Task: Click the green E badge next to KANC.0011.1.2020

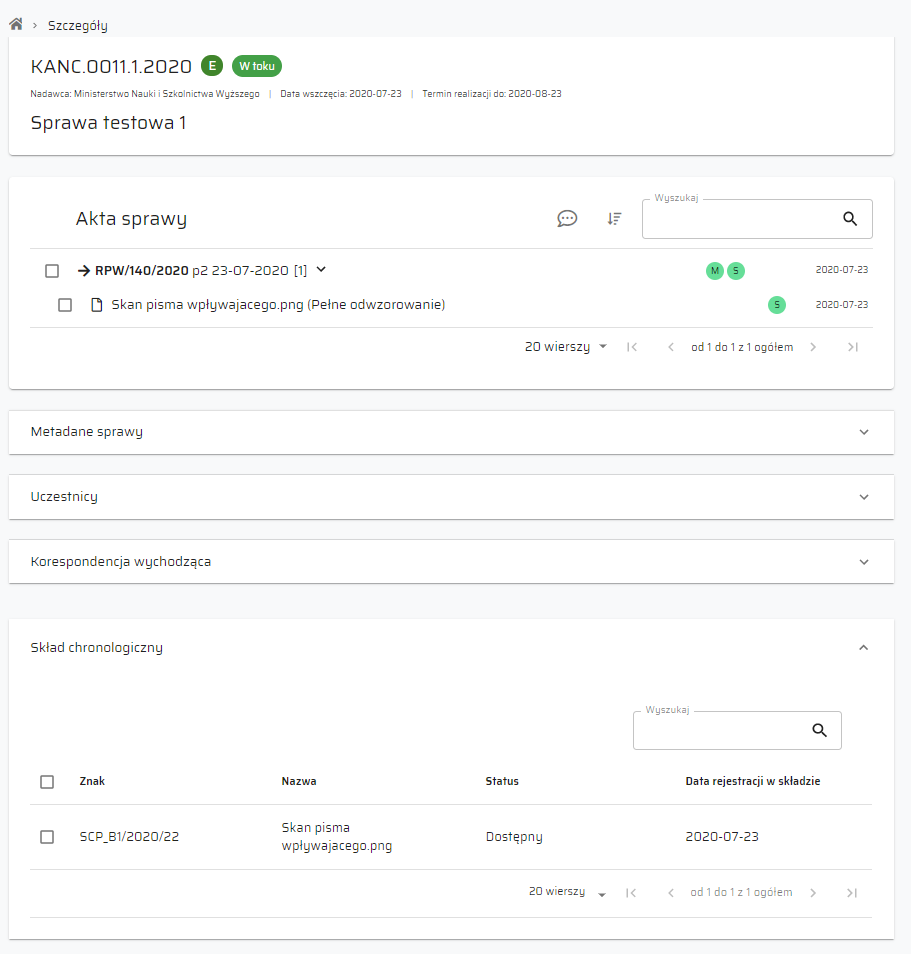Action: pos(211,66)
